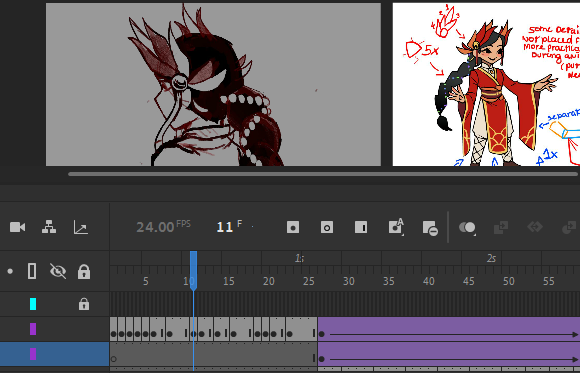Screen dimensions: 580x373
Task: Click frame 40 on the ruler
Action: [429, 281]
